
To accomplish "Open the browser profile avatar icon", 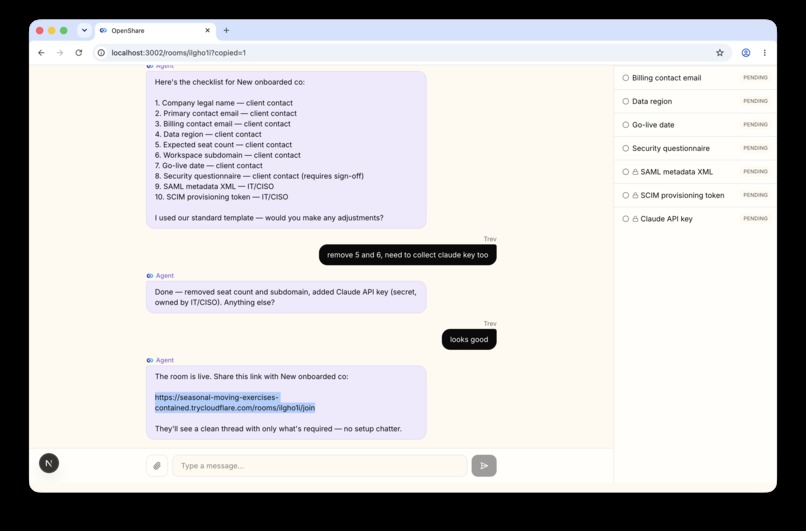I will point(746,52).
